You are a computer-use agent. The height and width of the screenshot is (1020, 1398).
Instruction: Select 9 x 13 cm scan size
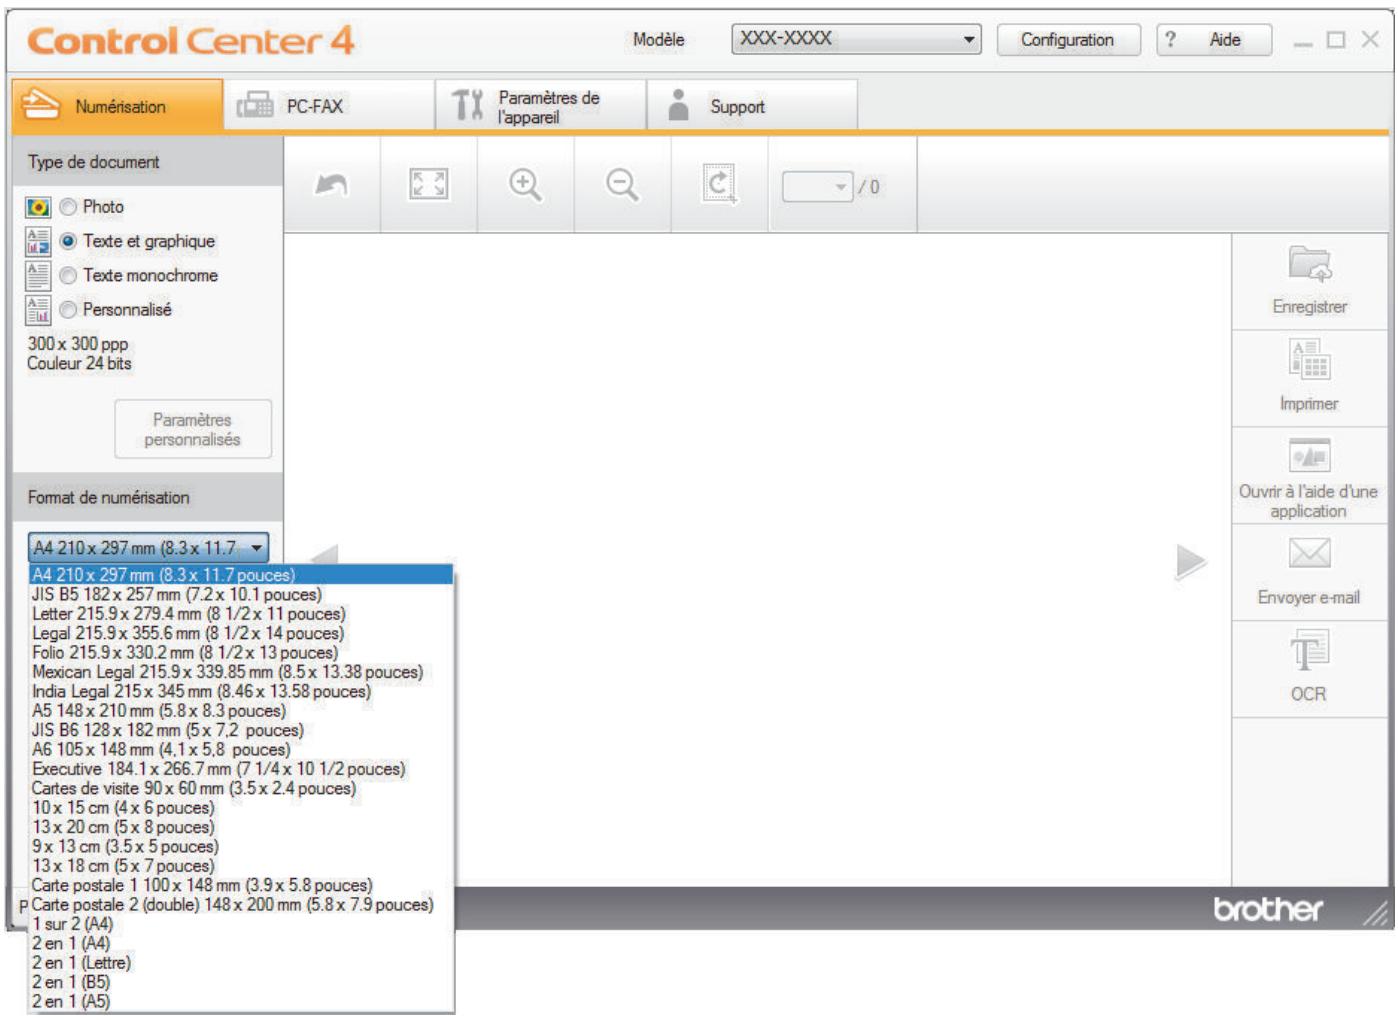pos(241,846)
